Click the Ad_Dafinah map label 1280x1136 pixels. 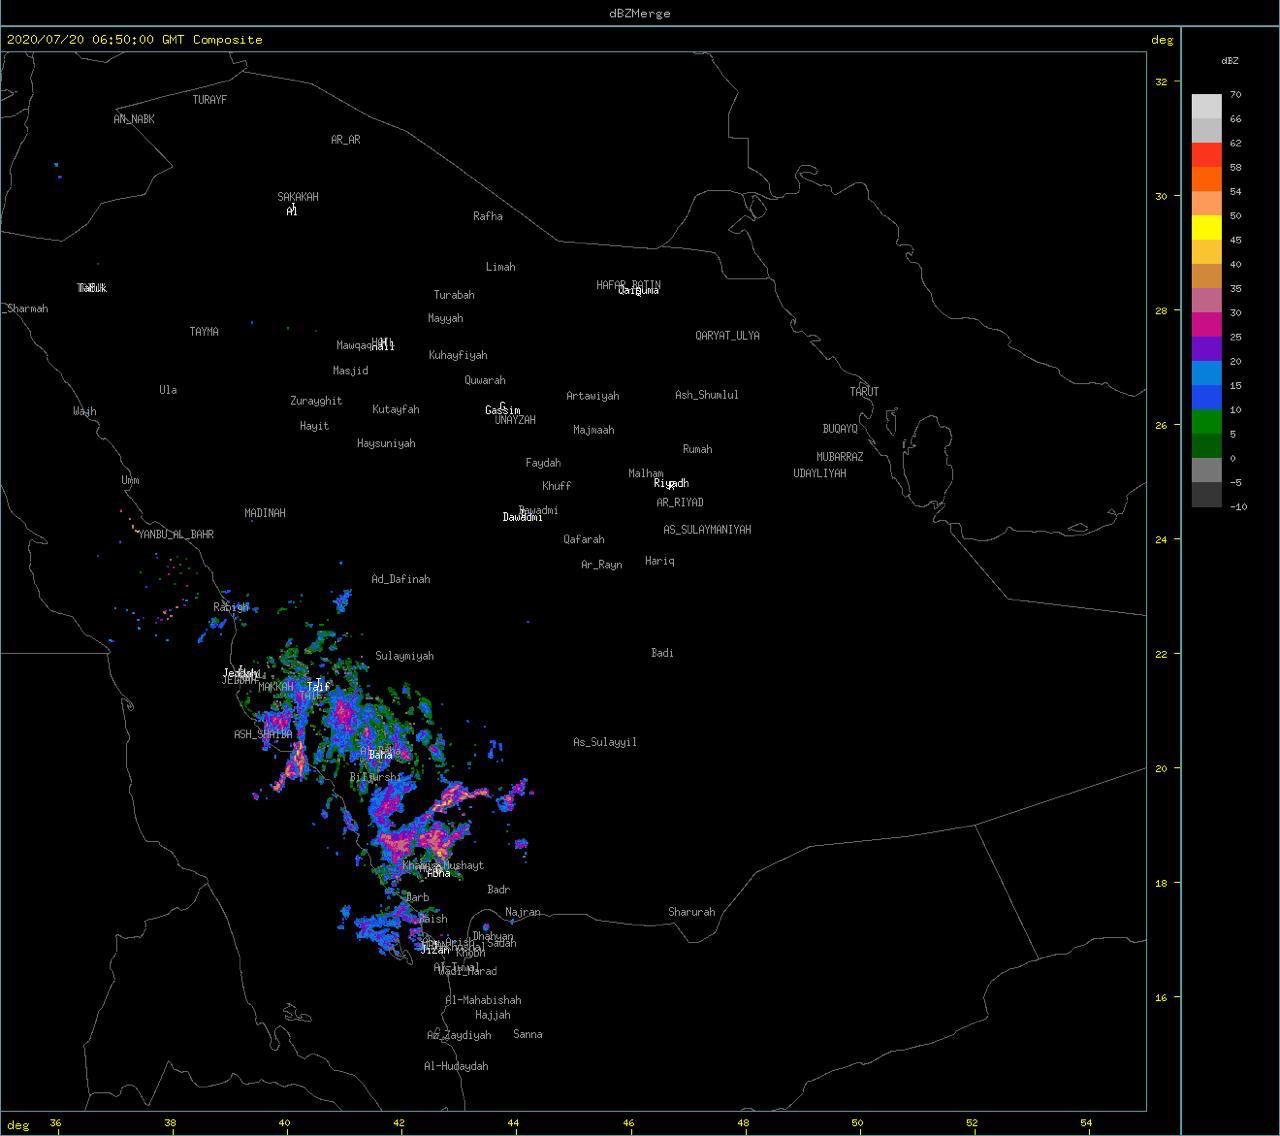(x=401, y=579)
